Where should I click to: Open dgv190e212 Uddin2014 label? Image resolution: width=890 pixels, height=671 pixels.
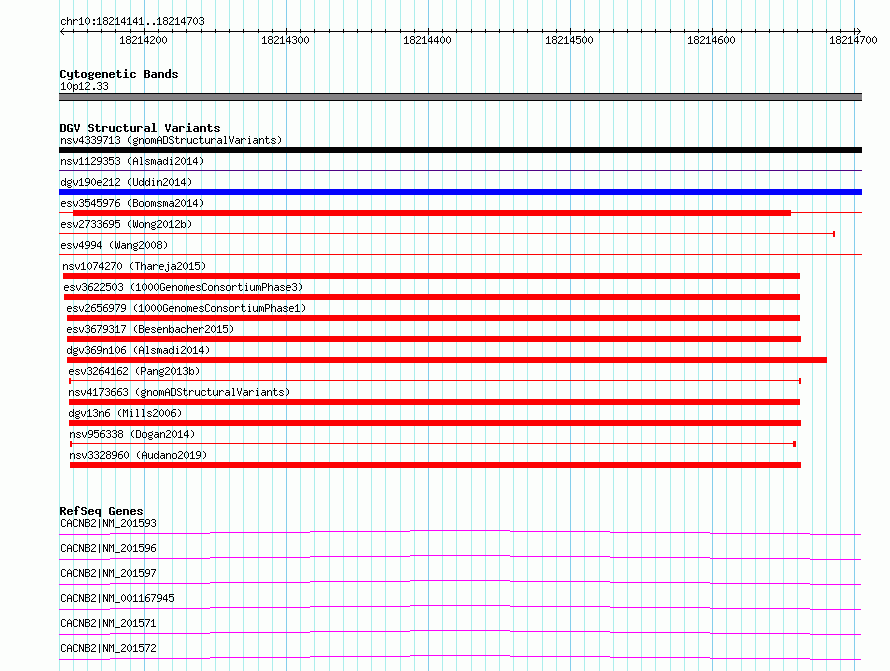(x=126, y=182)
